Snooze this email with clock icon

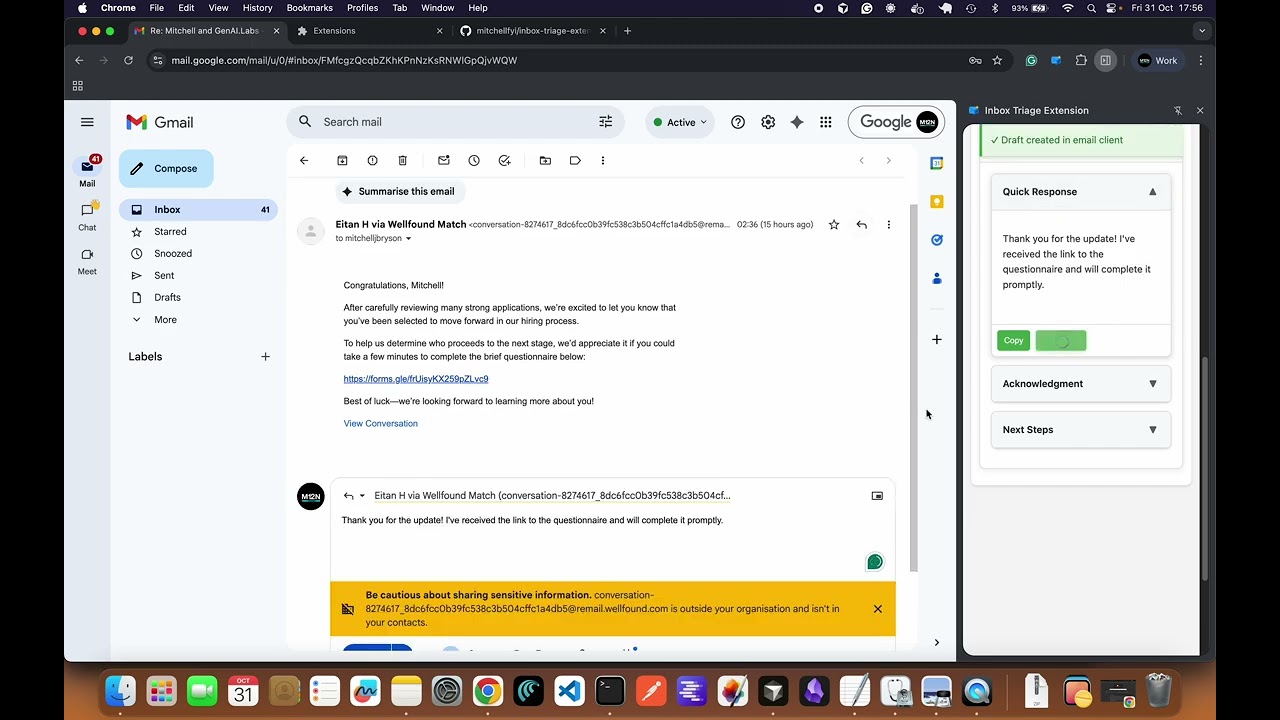coord(474,160)
